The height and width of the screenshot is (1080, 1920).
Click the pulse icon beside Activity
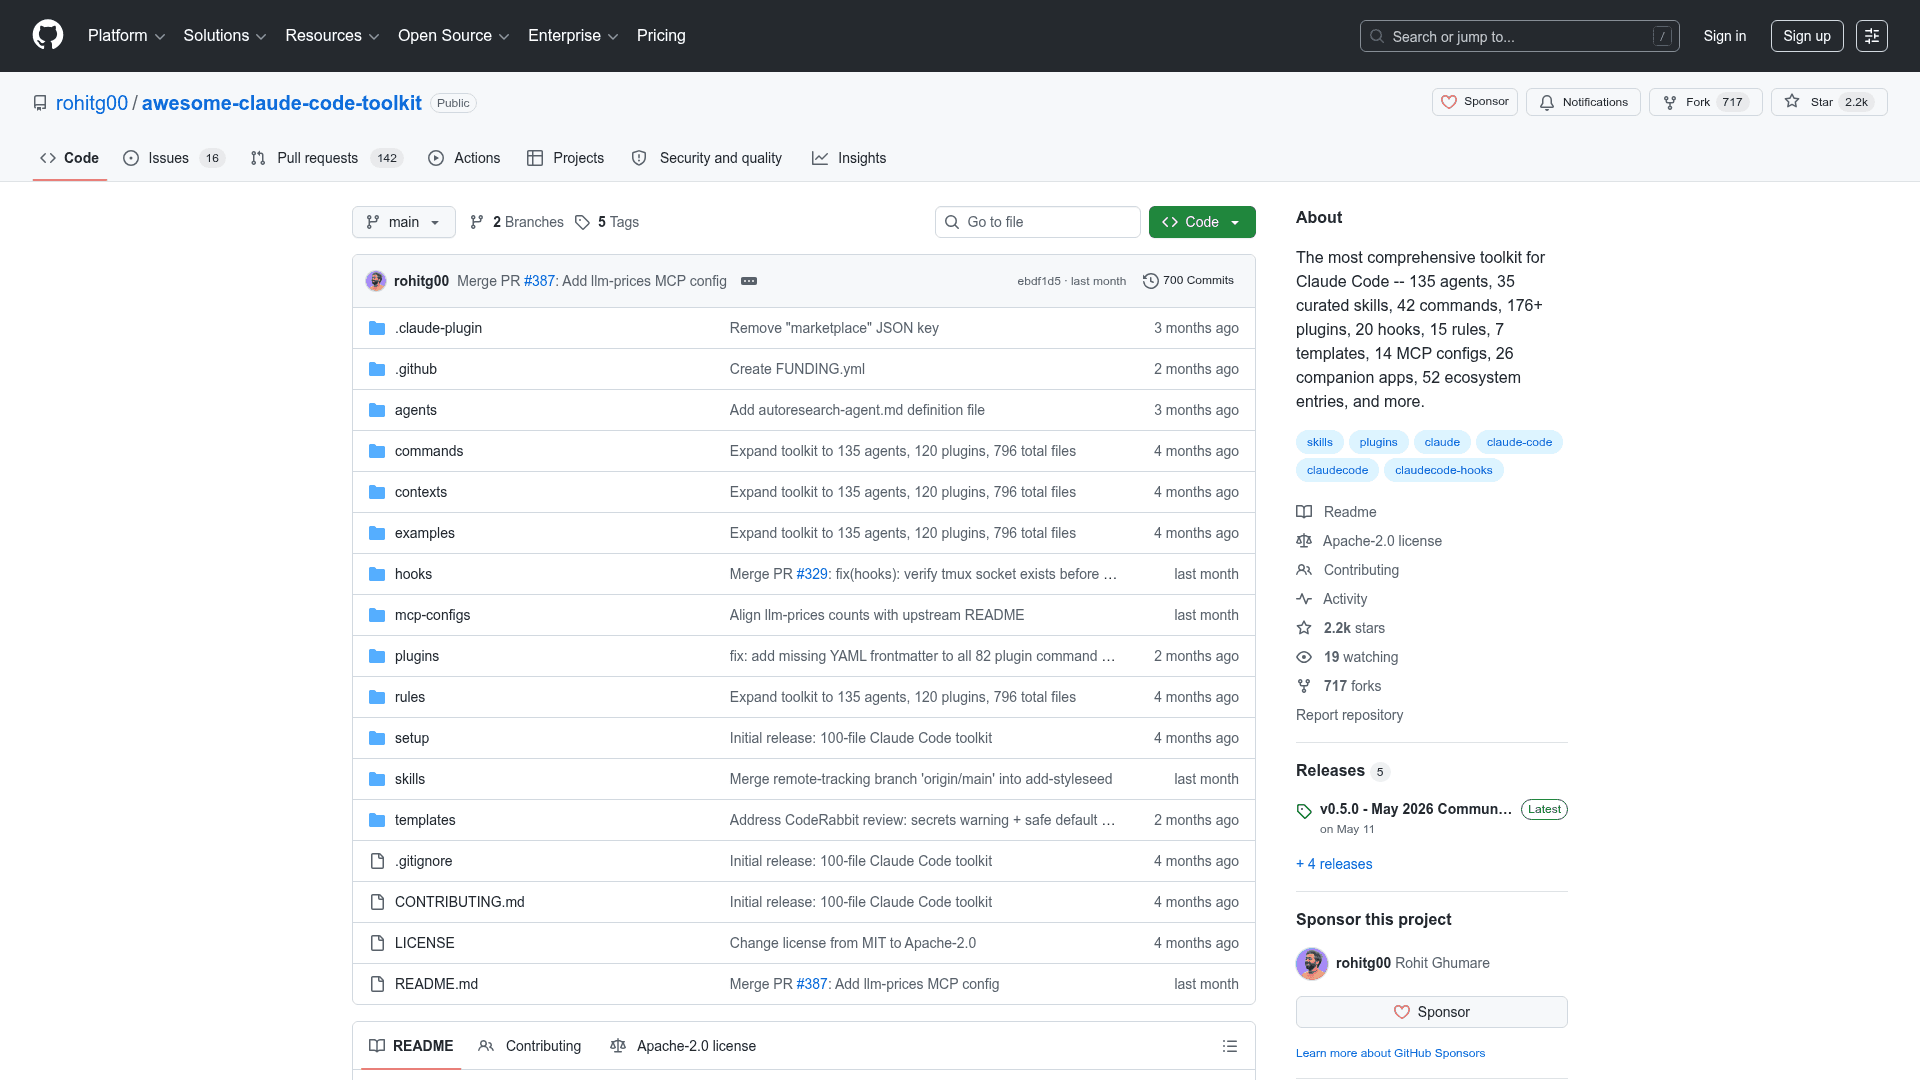pos(1304,599)
